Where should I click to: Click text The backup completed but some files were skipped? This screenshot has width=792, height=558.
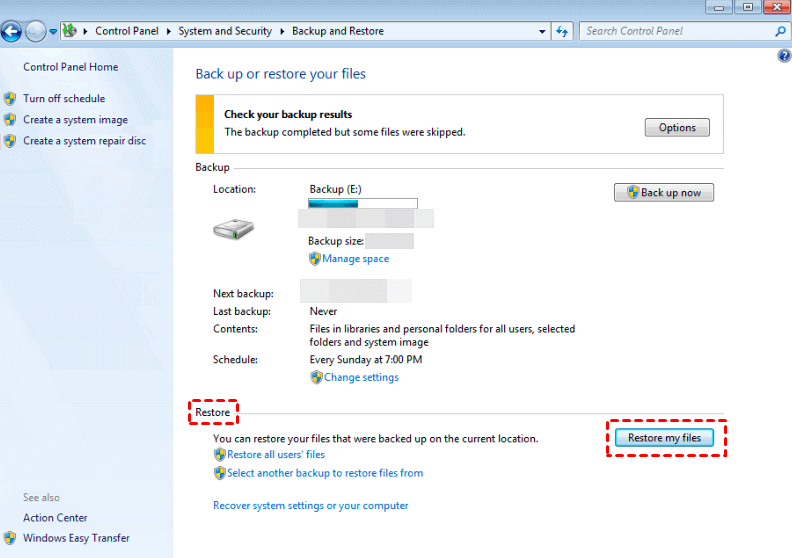coord(344,132)
